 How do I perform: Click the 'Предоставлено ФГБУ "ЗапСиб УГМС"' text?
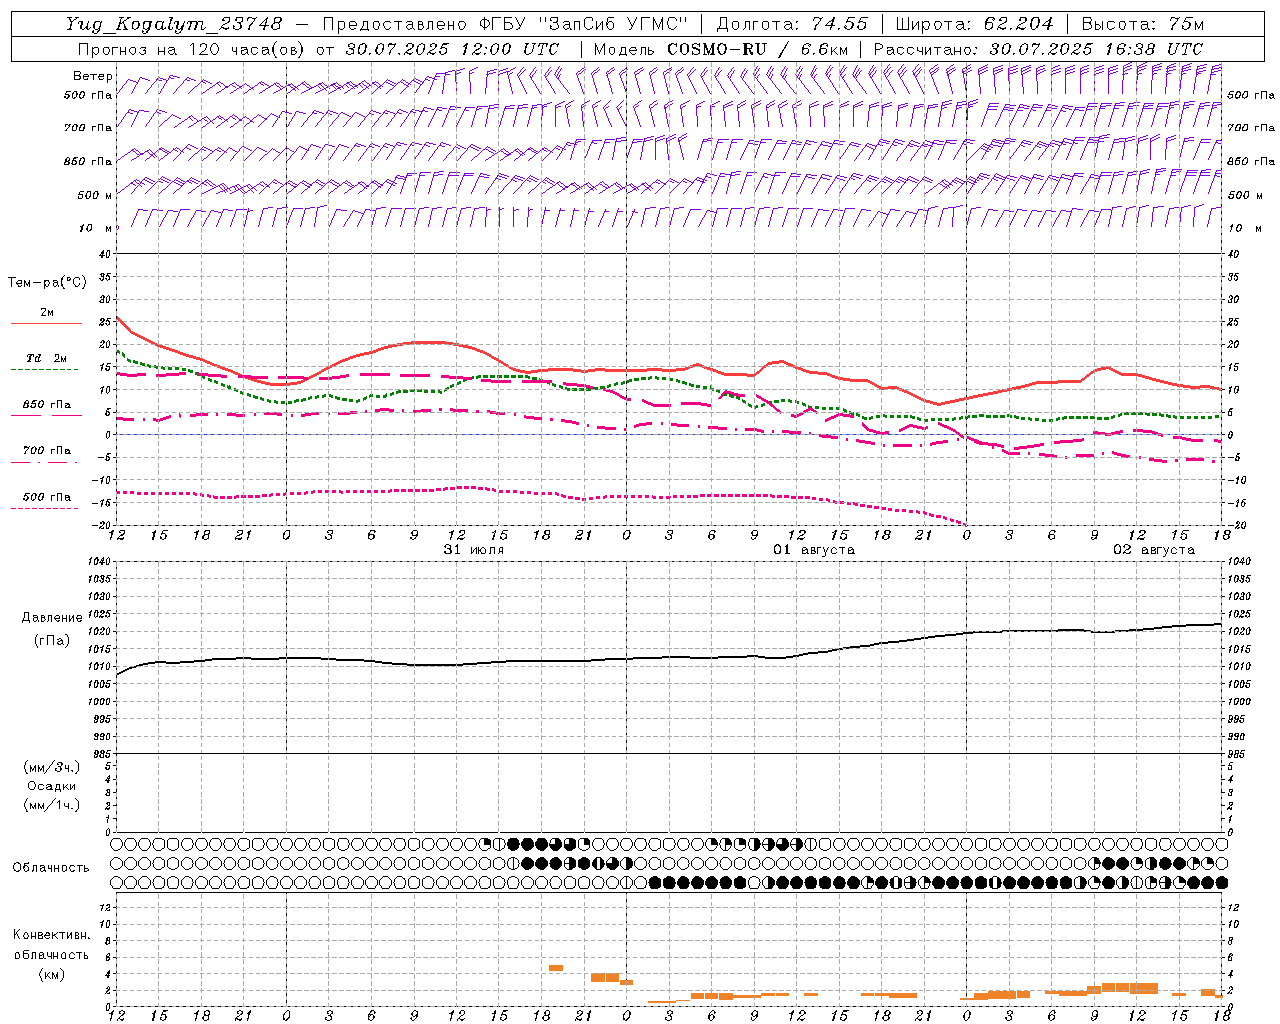[505, 23]
